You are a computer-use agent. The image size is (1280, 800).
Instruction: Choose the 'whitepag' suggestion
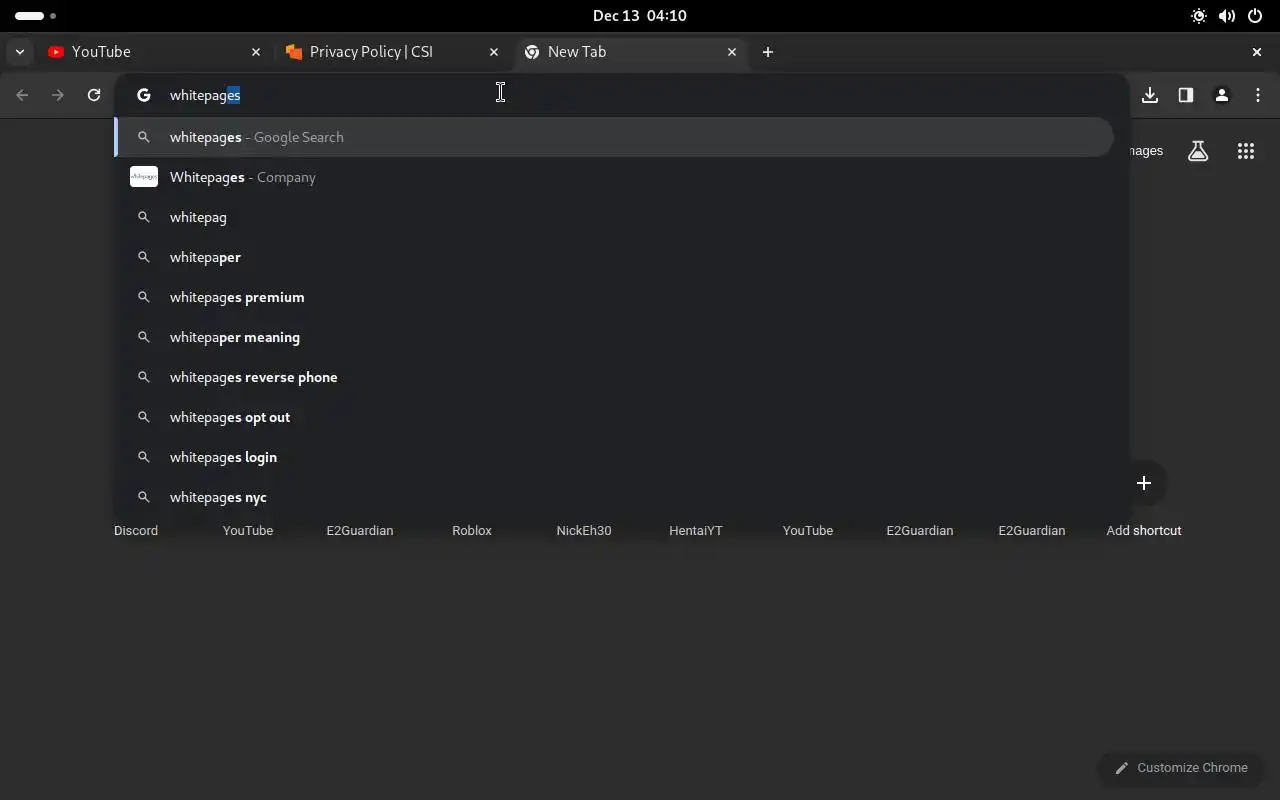[614, 217]
